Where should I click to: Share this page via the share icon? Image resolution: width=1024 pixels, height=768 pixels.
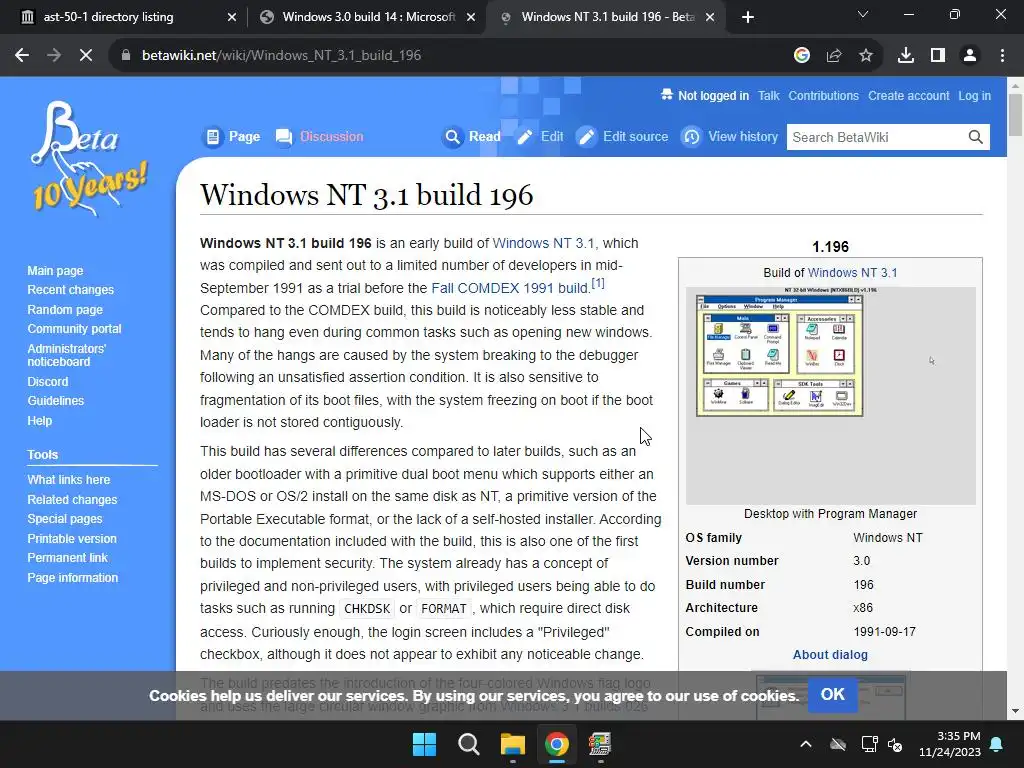tap(834, 56)
